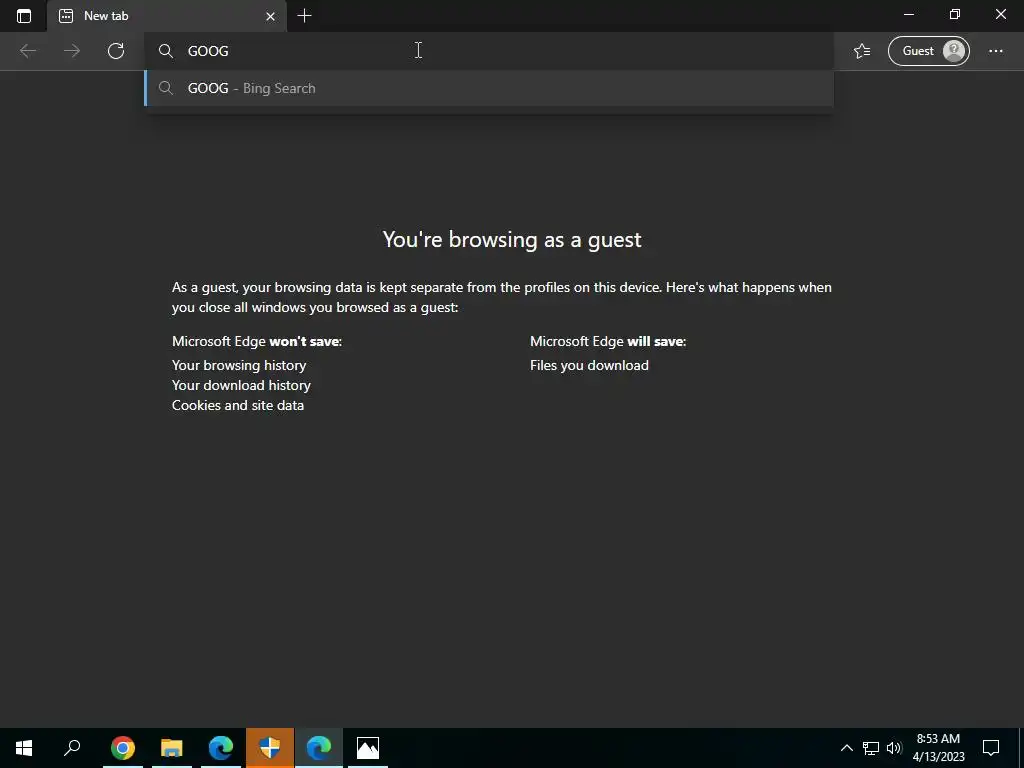Open a new tab with the plus button
This screenshot has width=1024, height=768.
pyautogui.click(x=304, y=16)
